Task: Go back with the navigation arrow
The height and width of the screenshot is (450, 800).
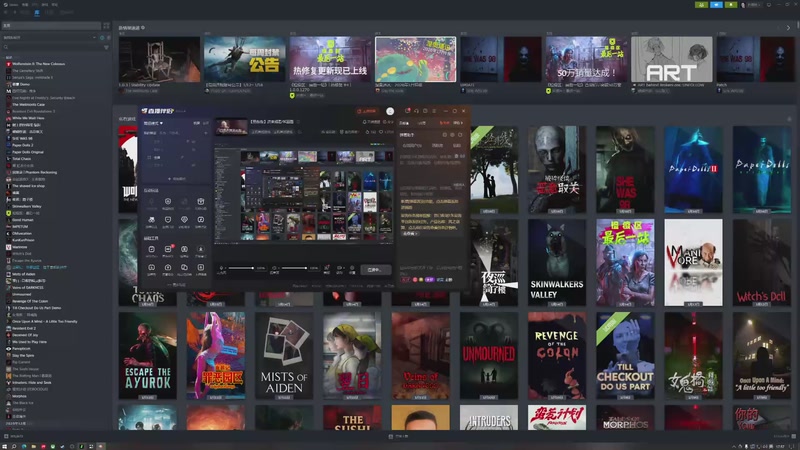Action: [6, 12]
